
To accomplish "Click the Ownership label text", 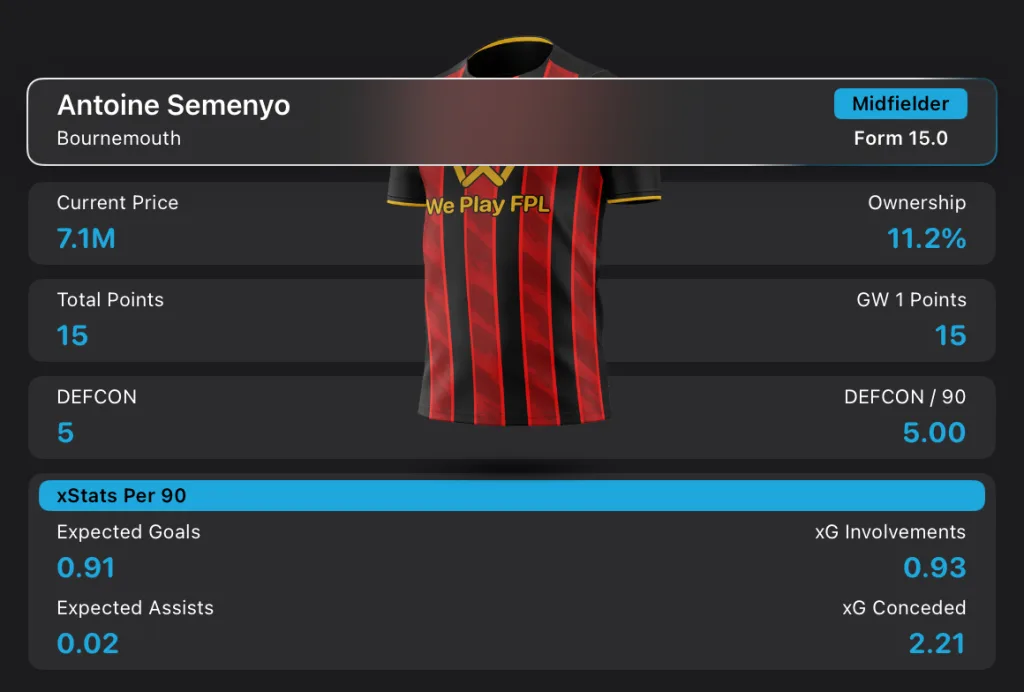I will pyautogui.click(x=917, y=202).
